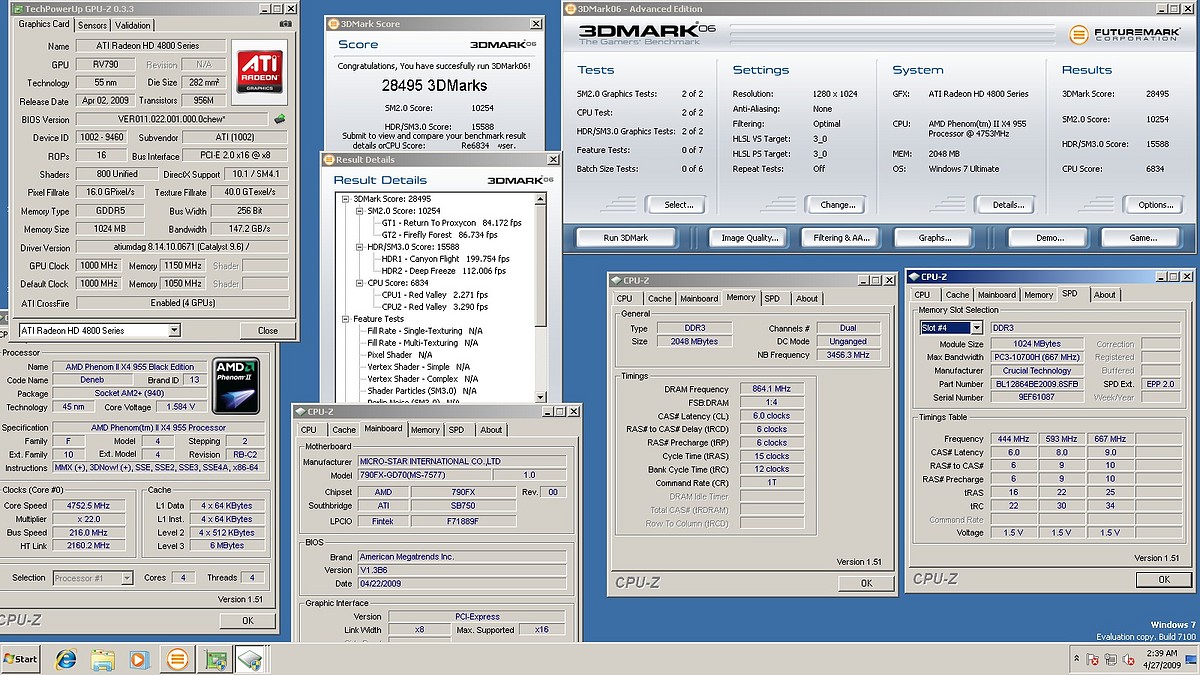Open Graphs... in 3DMark06
The width and height of the screenshot is (1200, 675).
[x=935, y=238]
